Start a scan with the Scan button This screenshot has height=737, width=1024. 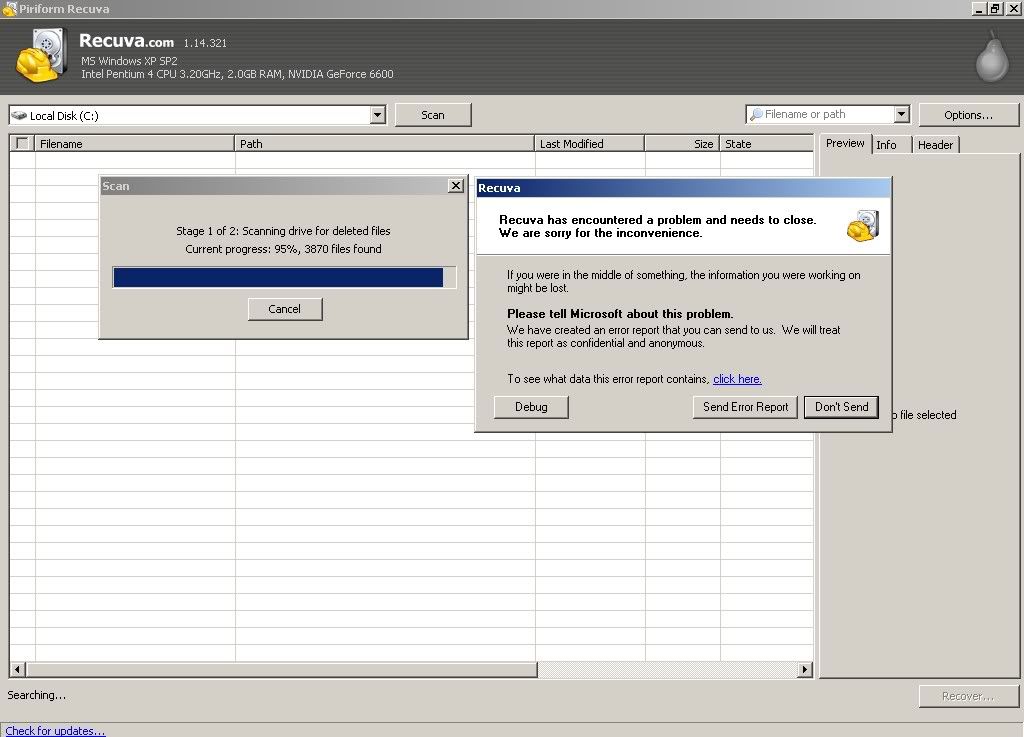pos(433,115)
